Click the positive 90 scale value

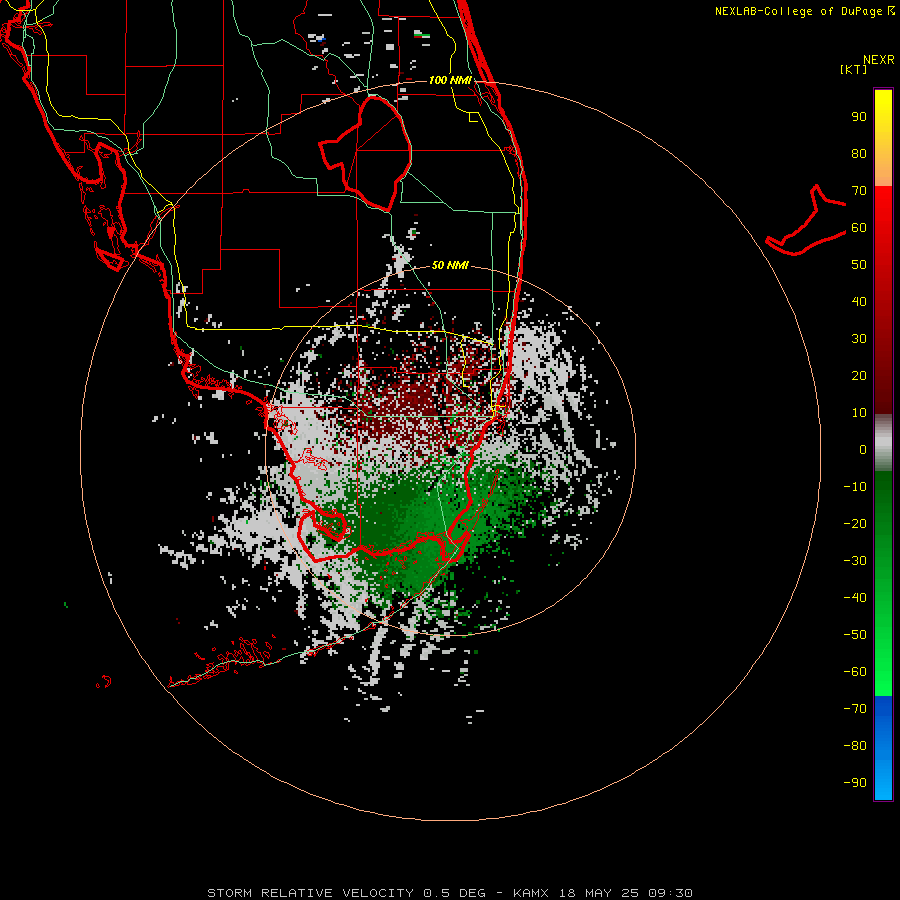pyautogui.click(x=859, y=117)
